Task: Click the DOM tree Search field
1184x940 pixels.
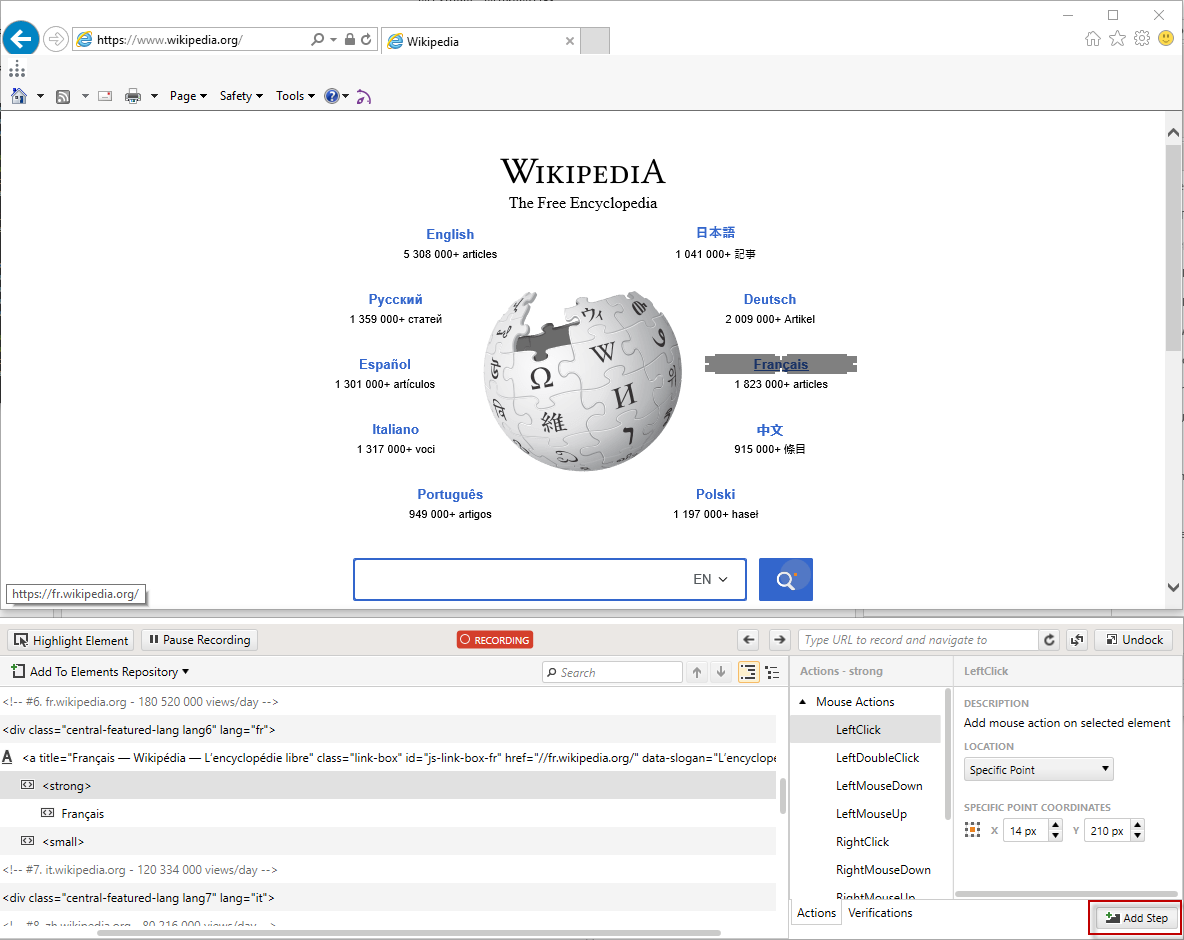Action: coord(612,672)
